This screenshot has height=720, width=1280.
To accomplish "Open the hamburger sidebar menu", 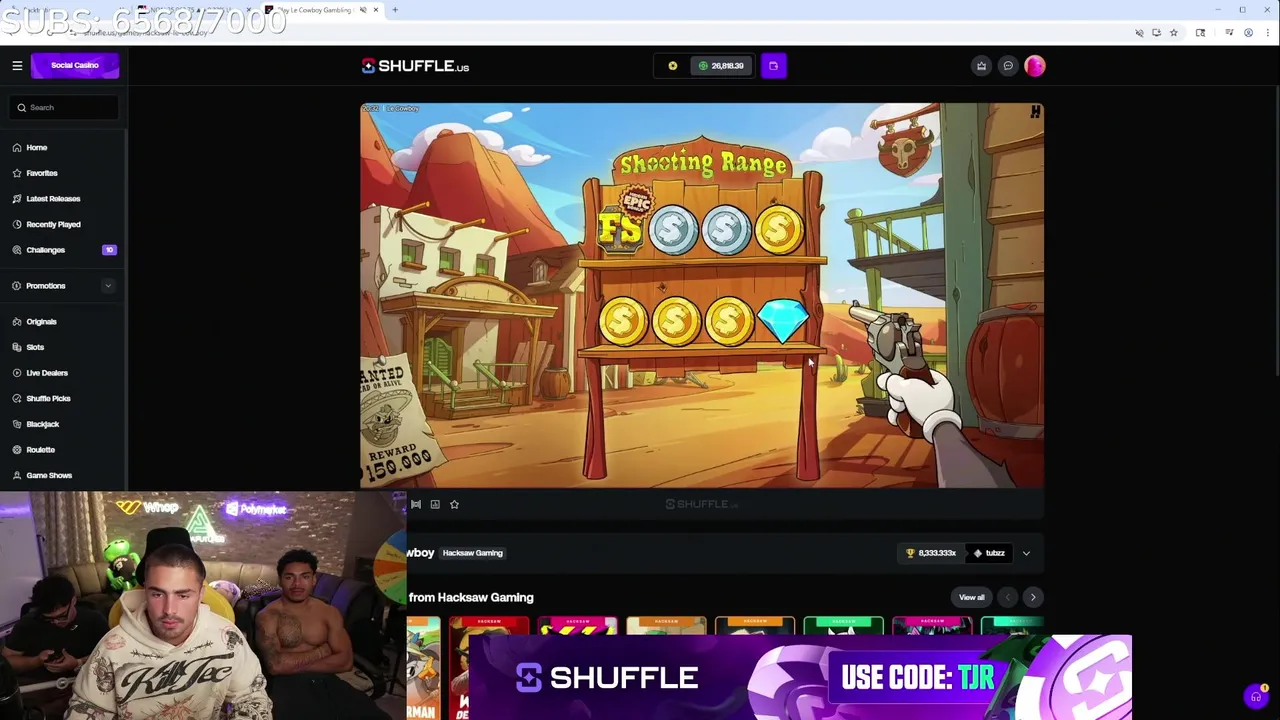I will (x=17, y=66).
